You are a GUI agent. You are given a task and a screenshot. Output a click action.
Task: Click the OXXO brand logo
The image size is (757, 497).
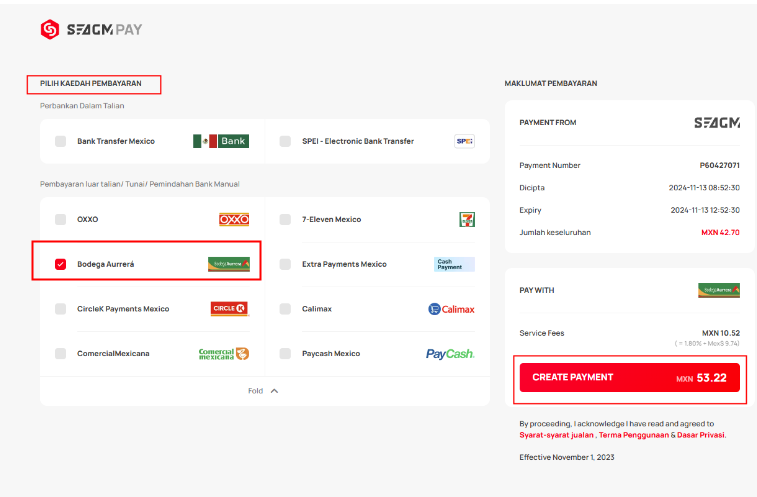coord(234,219)
